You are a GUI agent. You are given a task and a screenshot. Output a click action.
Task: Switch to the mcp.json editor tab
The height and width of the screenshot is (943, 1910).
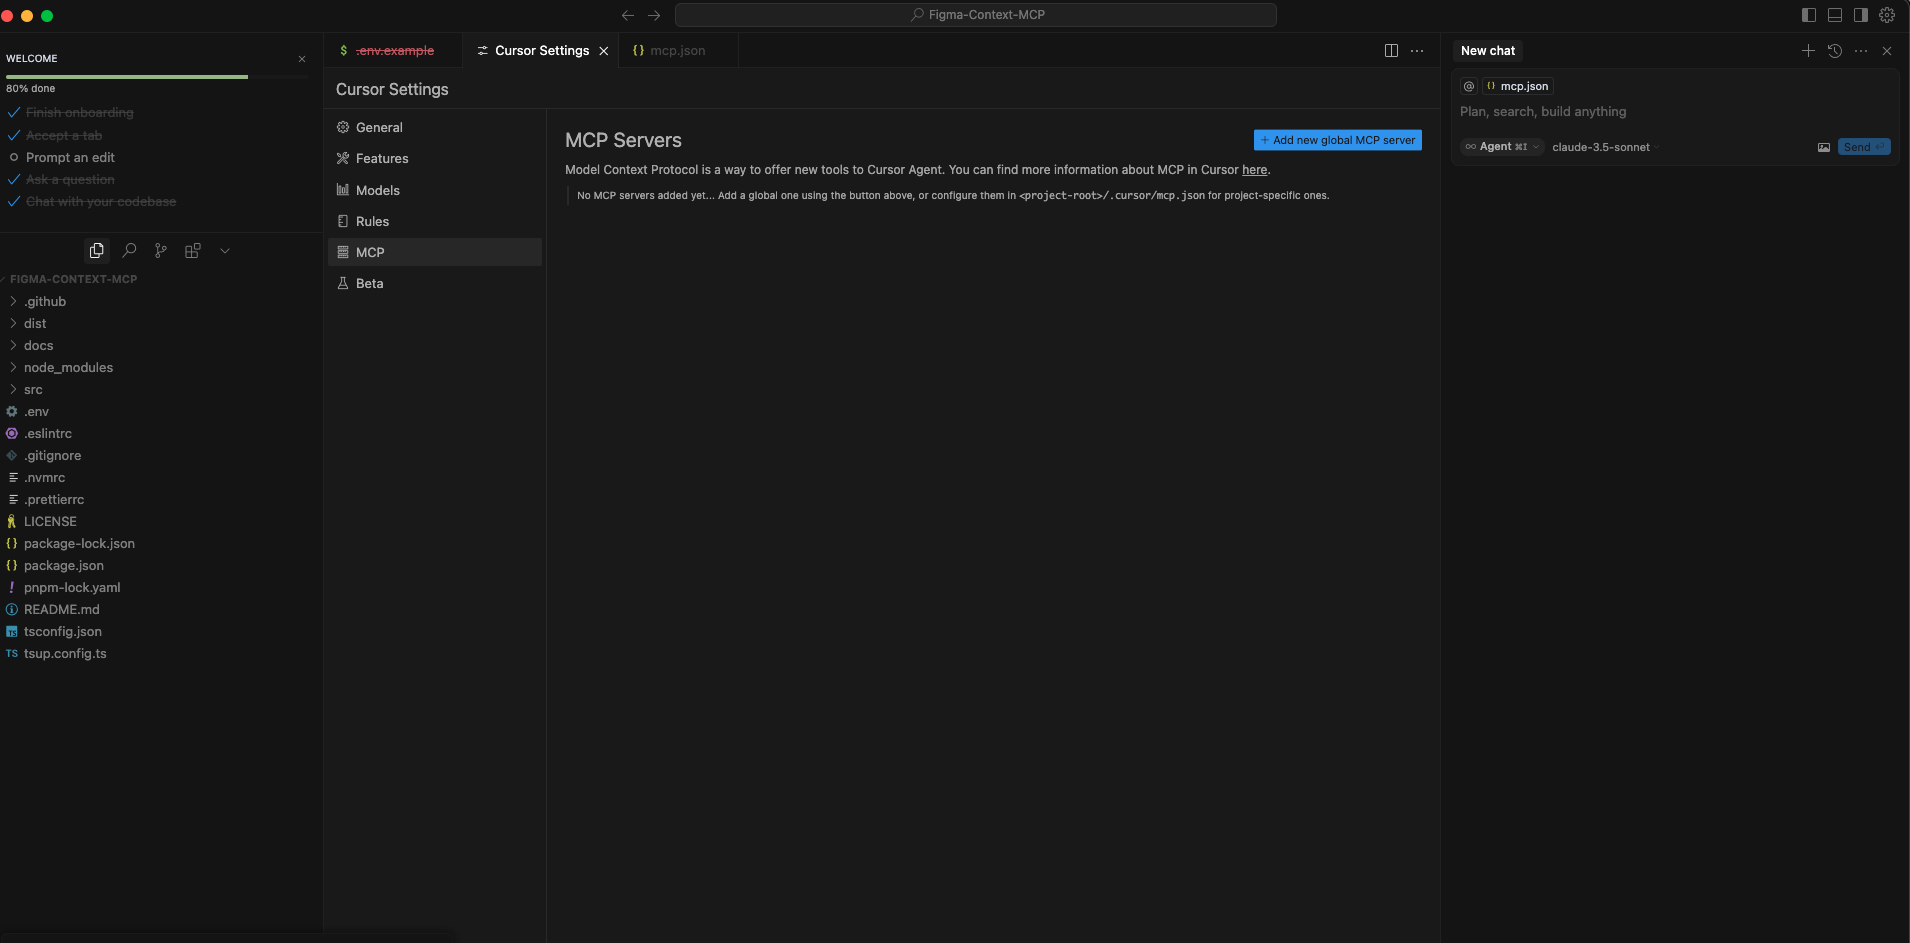pyautogui.click(x=677, y=51)
